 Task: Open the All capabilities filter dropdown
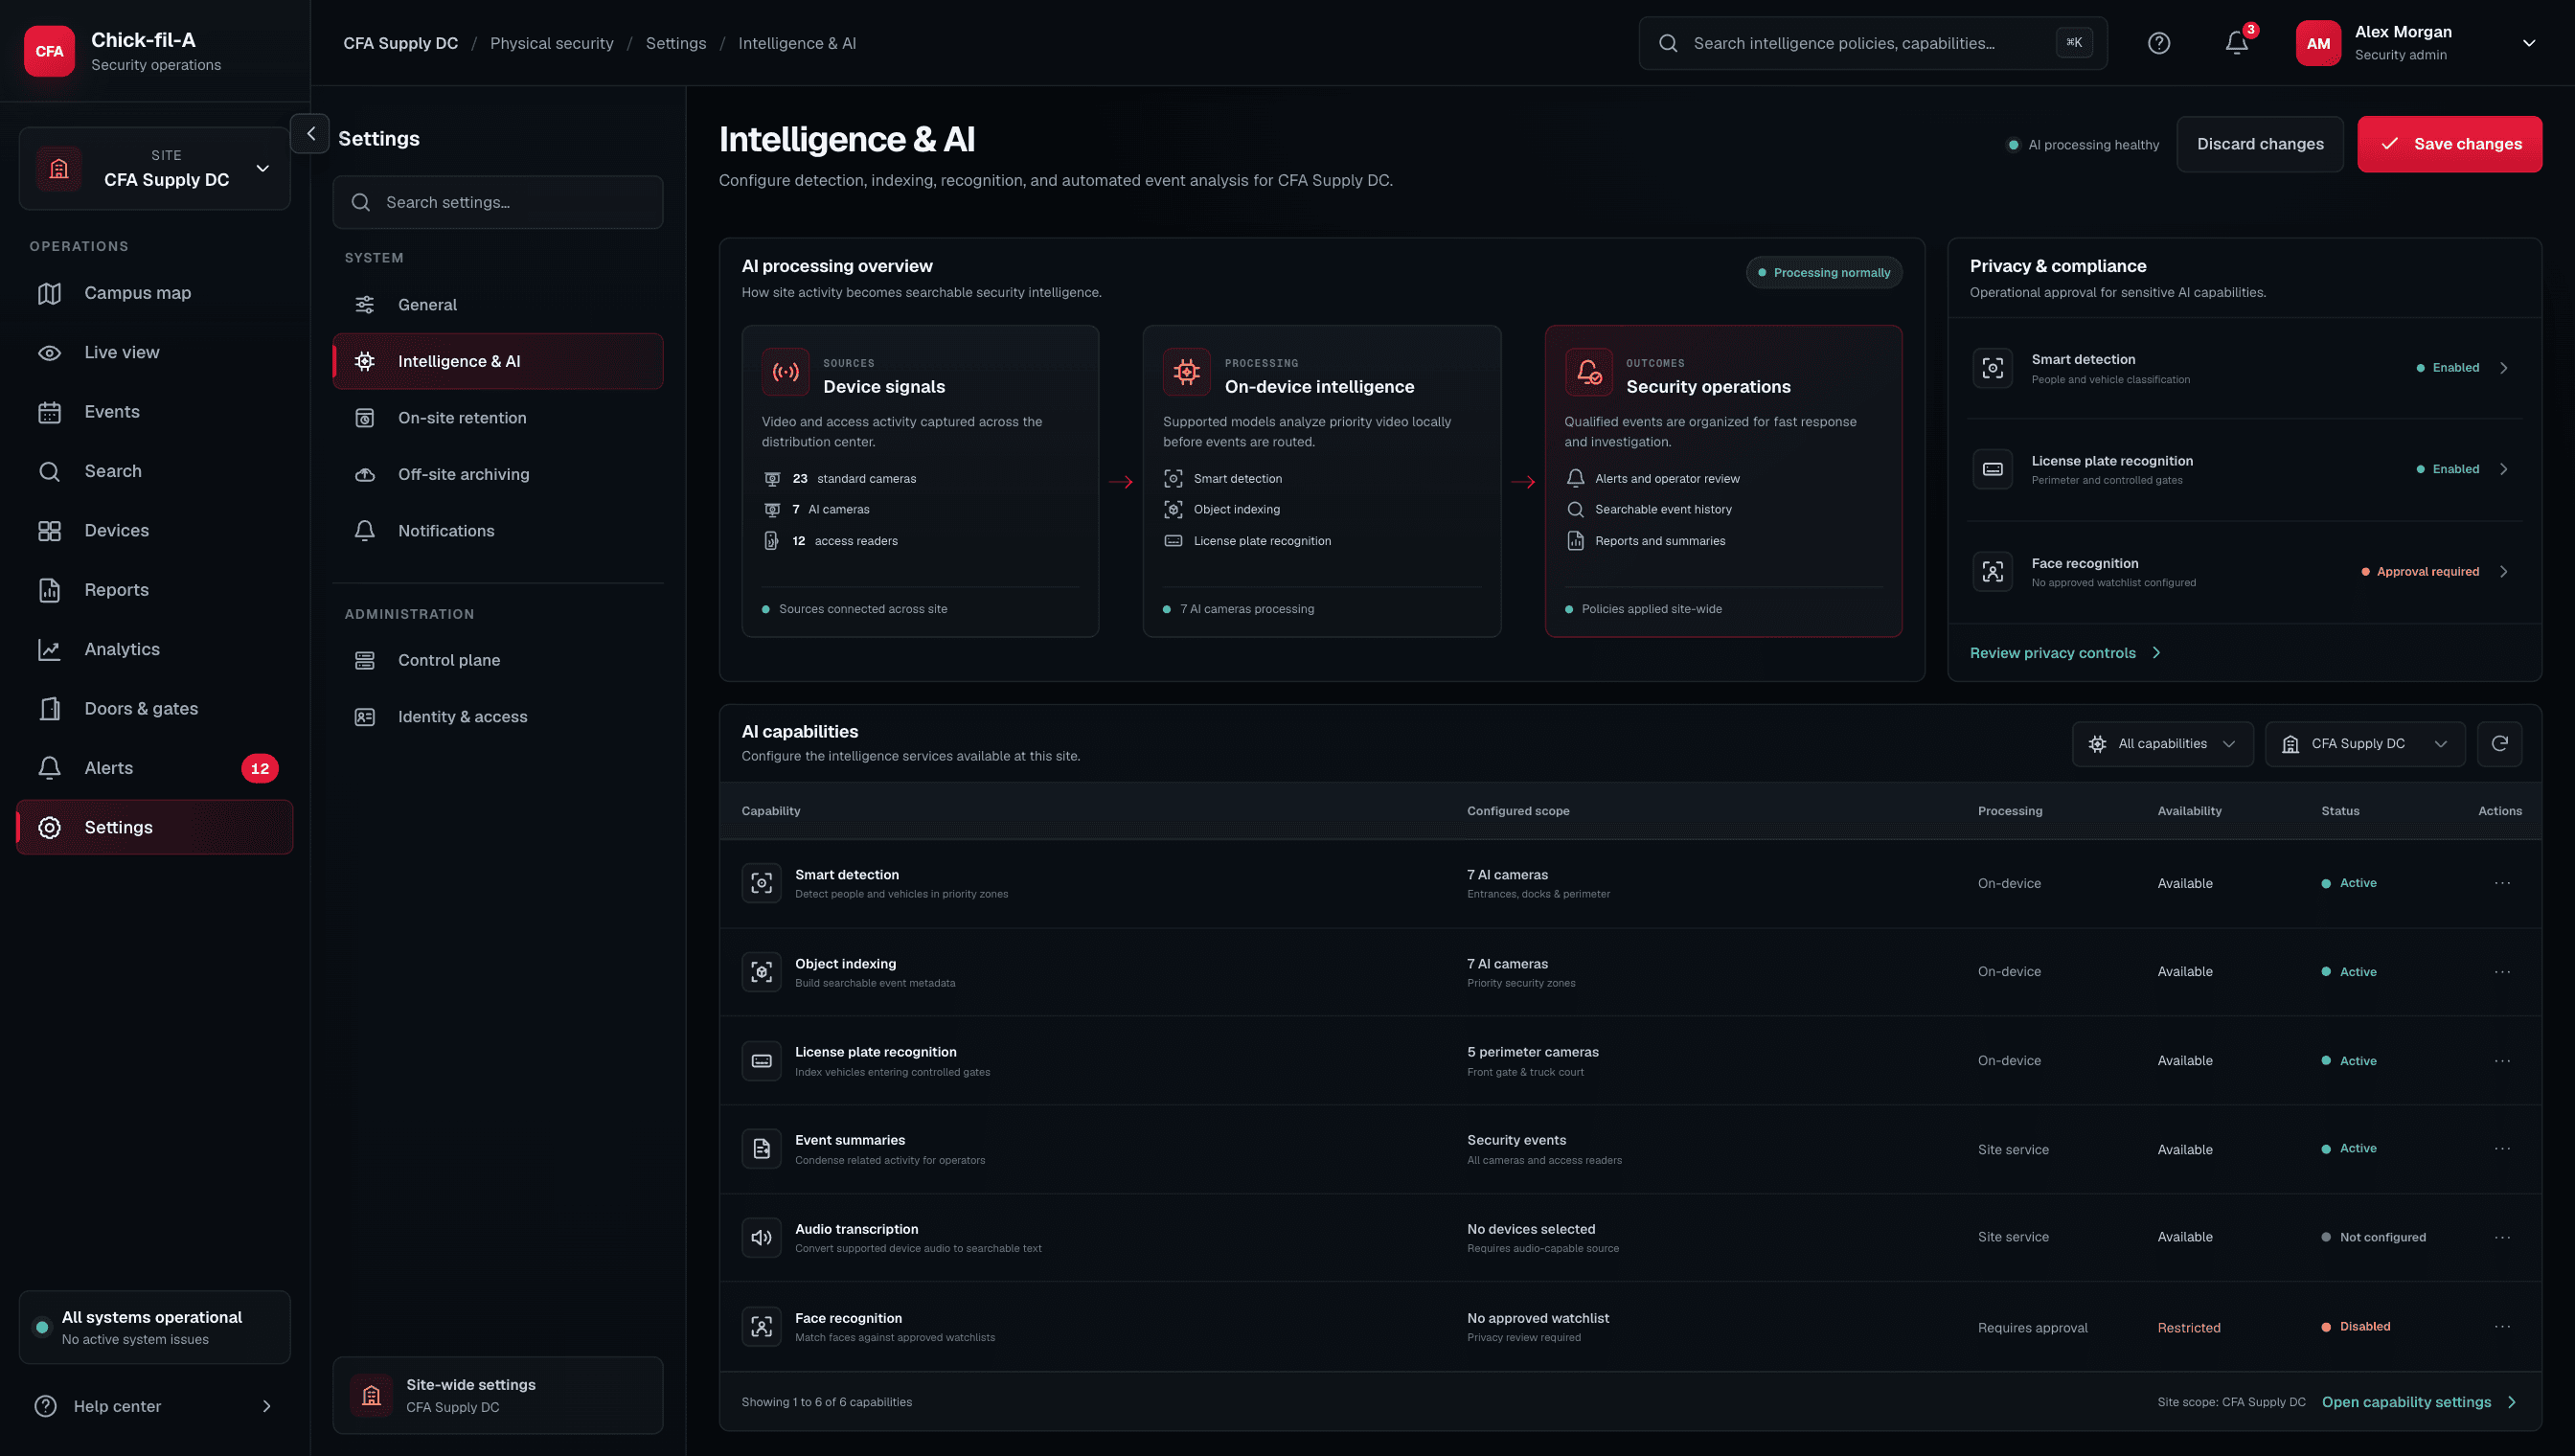coord(2162,743)
